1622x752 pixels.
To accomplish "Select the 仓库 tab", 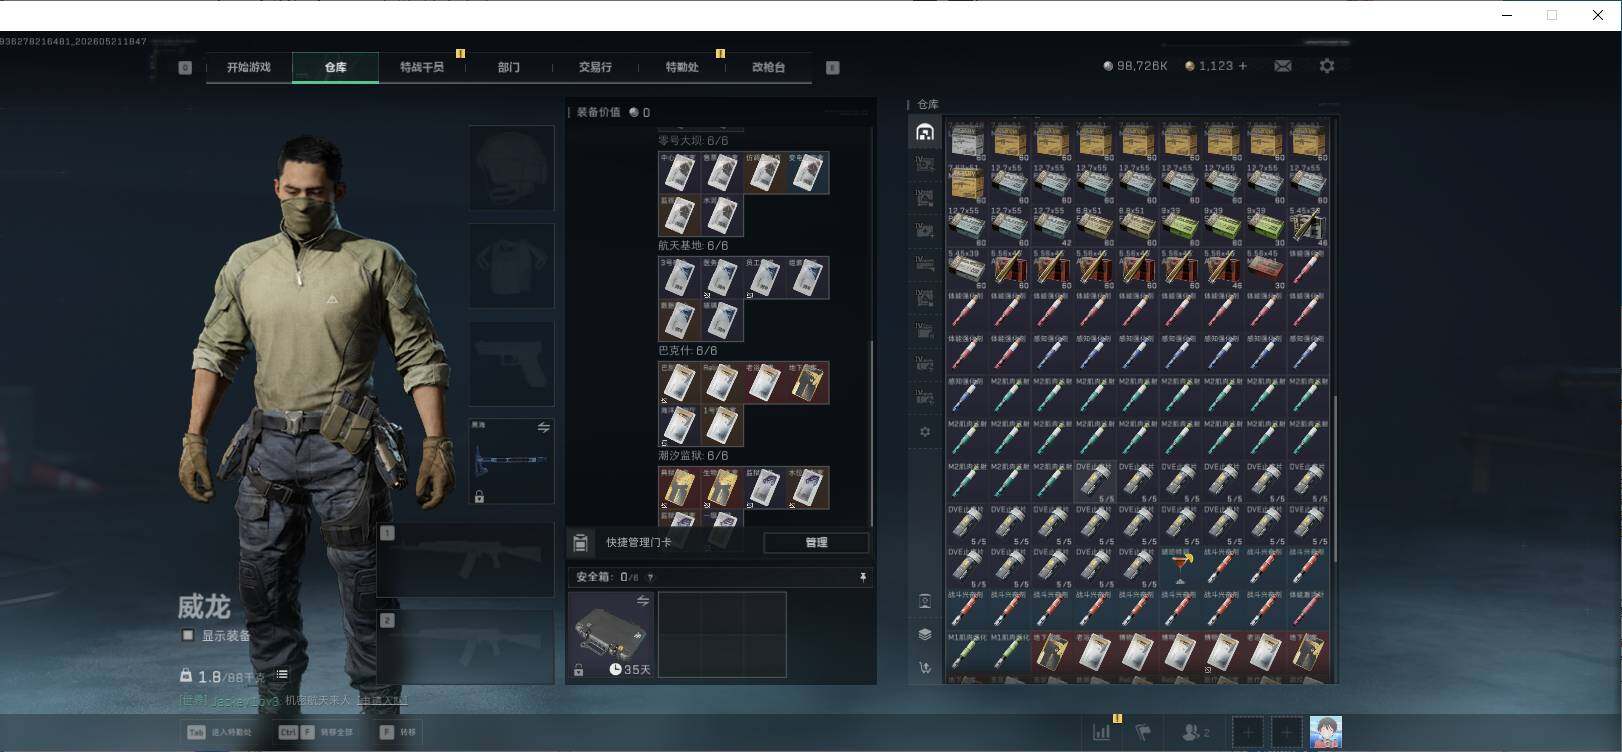I will [x=335, y=67].
